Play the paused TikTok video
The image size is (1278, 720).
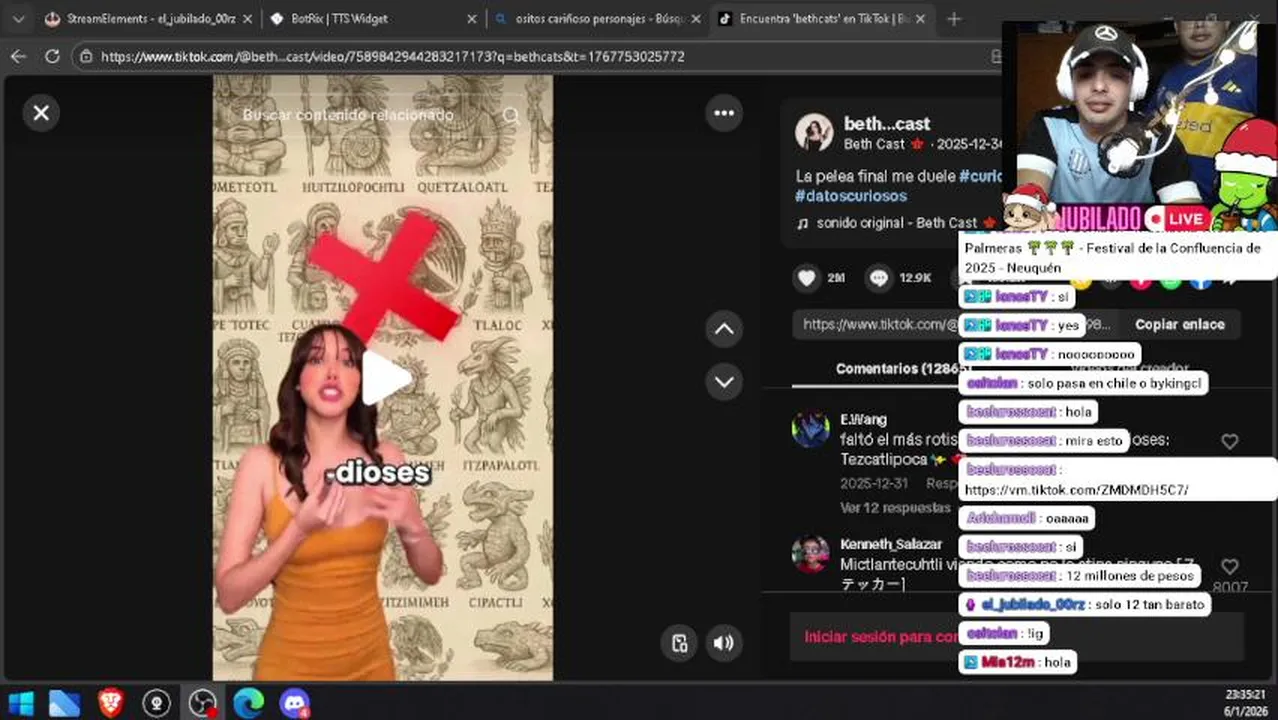387,378
